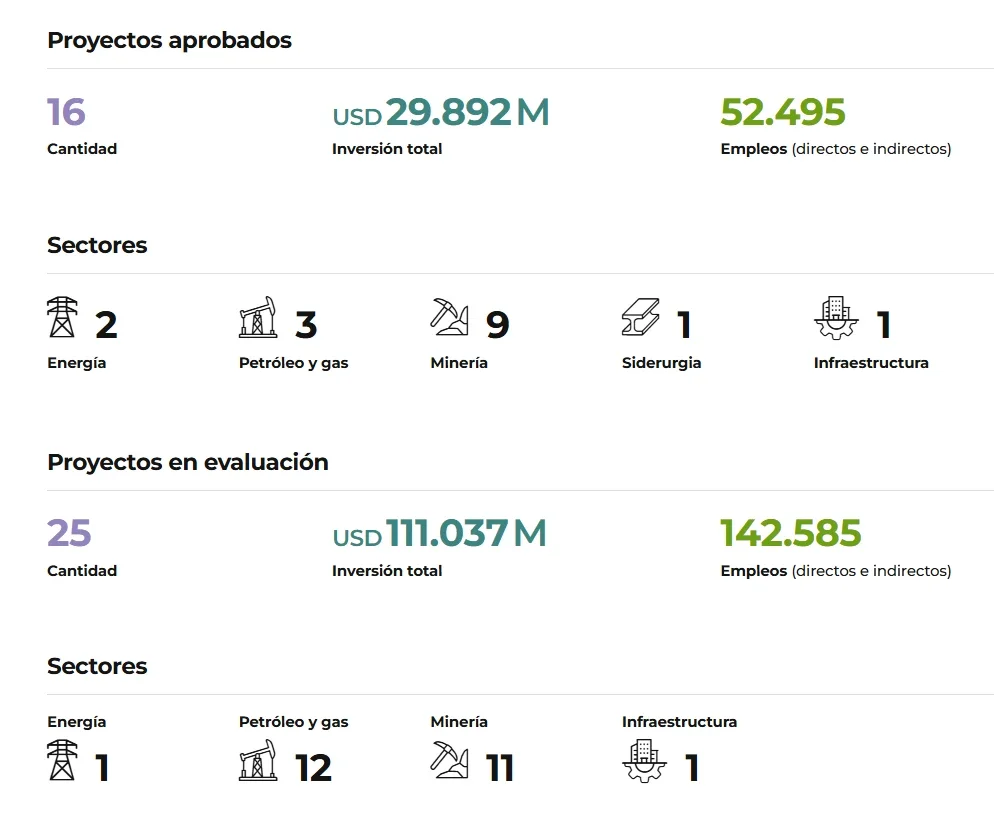Image resolution: width=994 pixels, height=815 pixels.
Task: Click the Energía tower icon under evaluation projects
Action: point(62,760)
